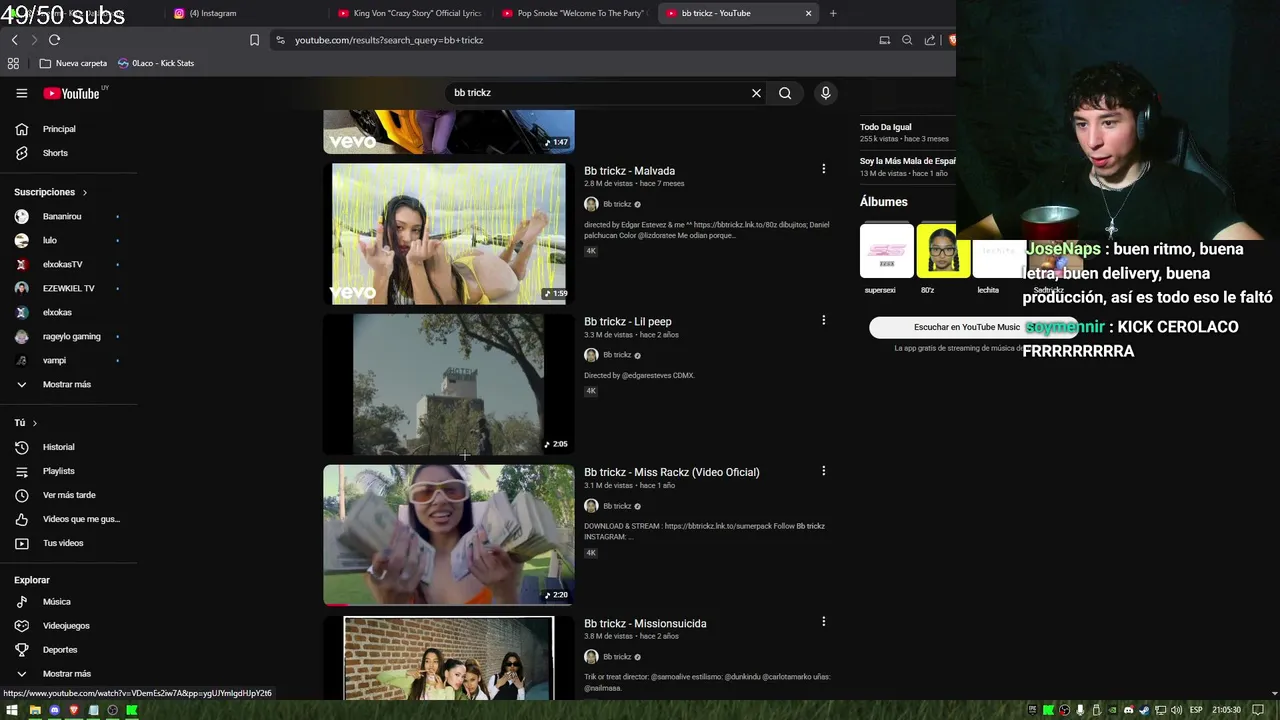
Task: Click the browser address bar URL
Action: coord(389,40)
